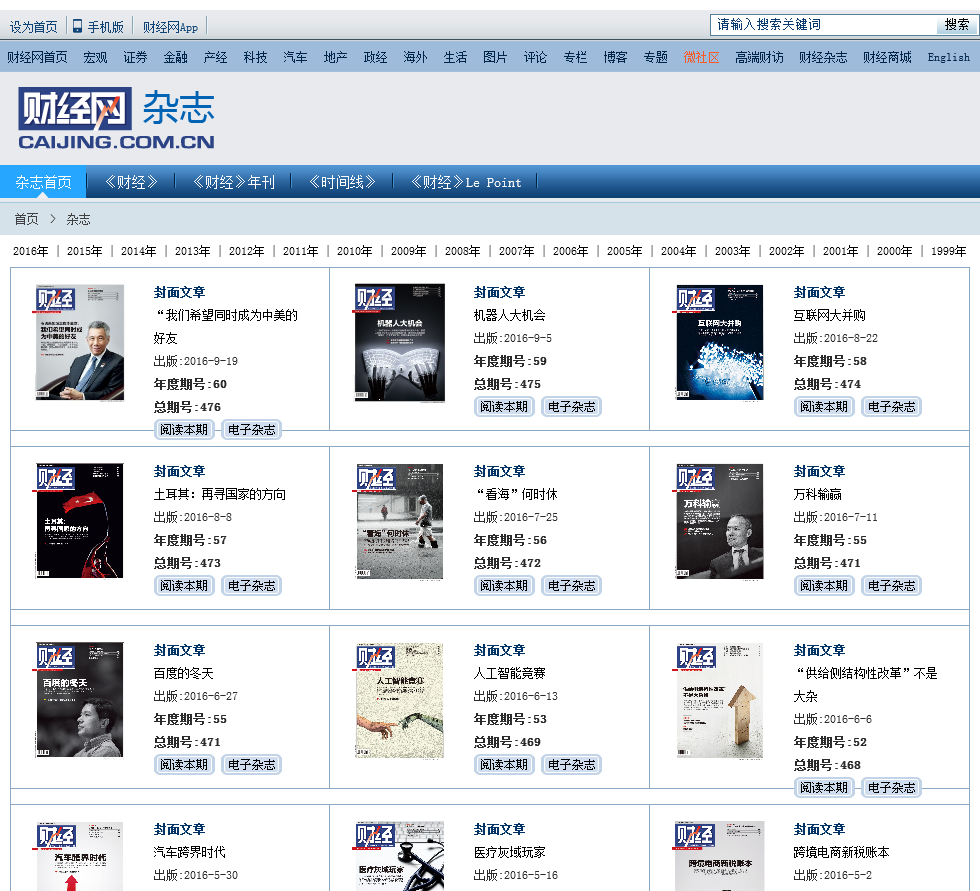
Task: Open the 宏观 navigation item
Action: [95, 57]
